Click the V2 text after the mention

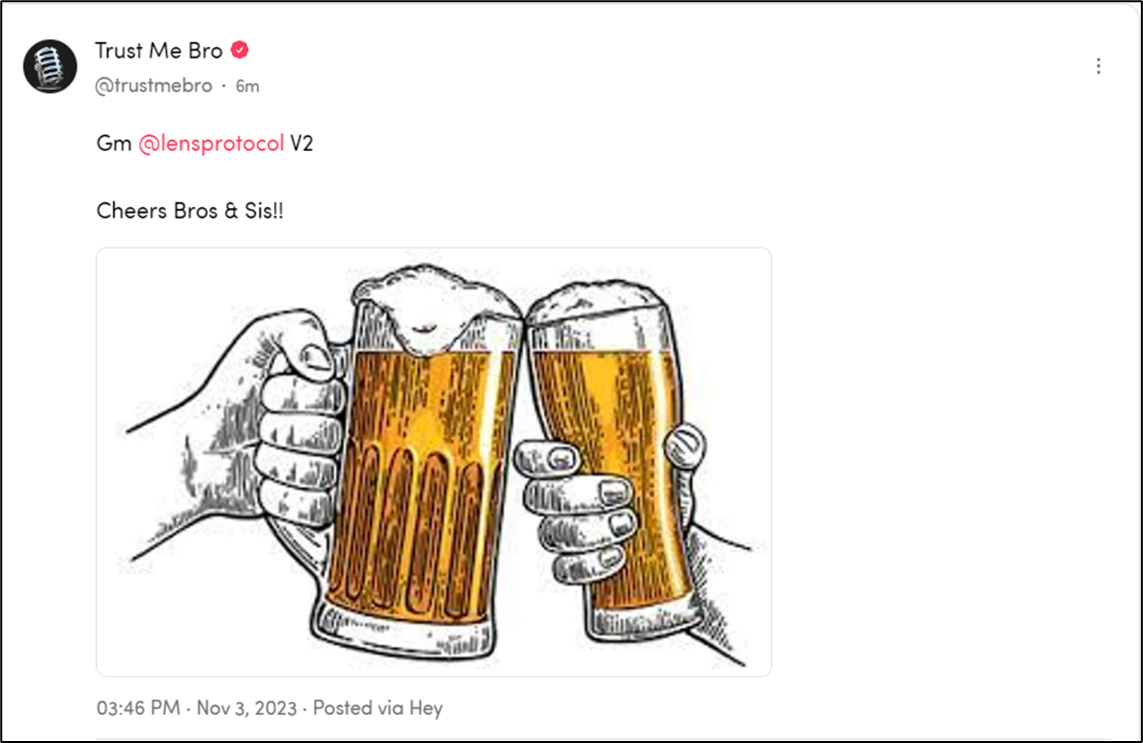(x=302, y=144)
